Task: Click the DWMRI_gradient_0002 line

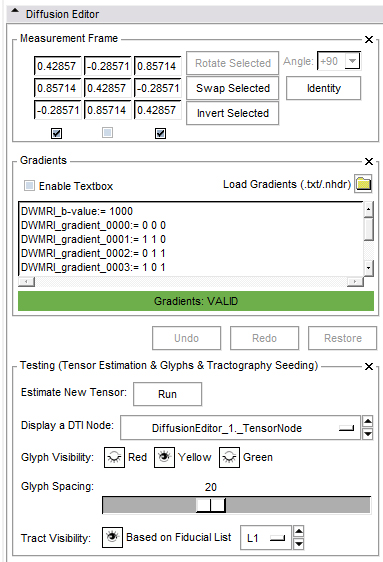Action: pos(93,253)
